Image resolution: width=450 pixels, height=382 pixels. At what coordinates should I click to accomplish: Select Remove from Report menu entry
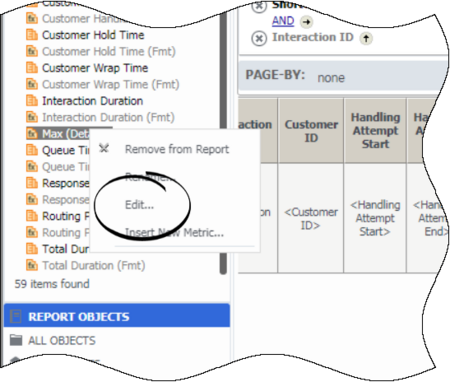point(177,149)
